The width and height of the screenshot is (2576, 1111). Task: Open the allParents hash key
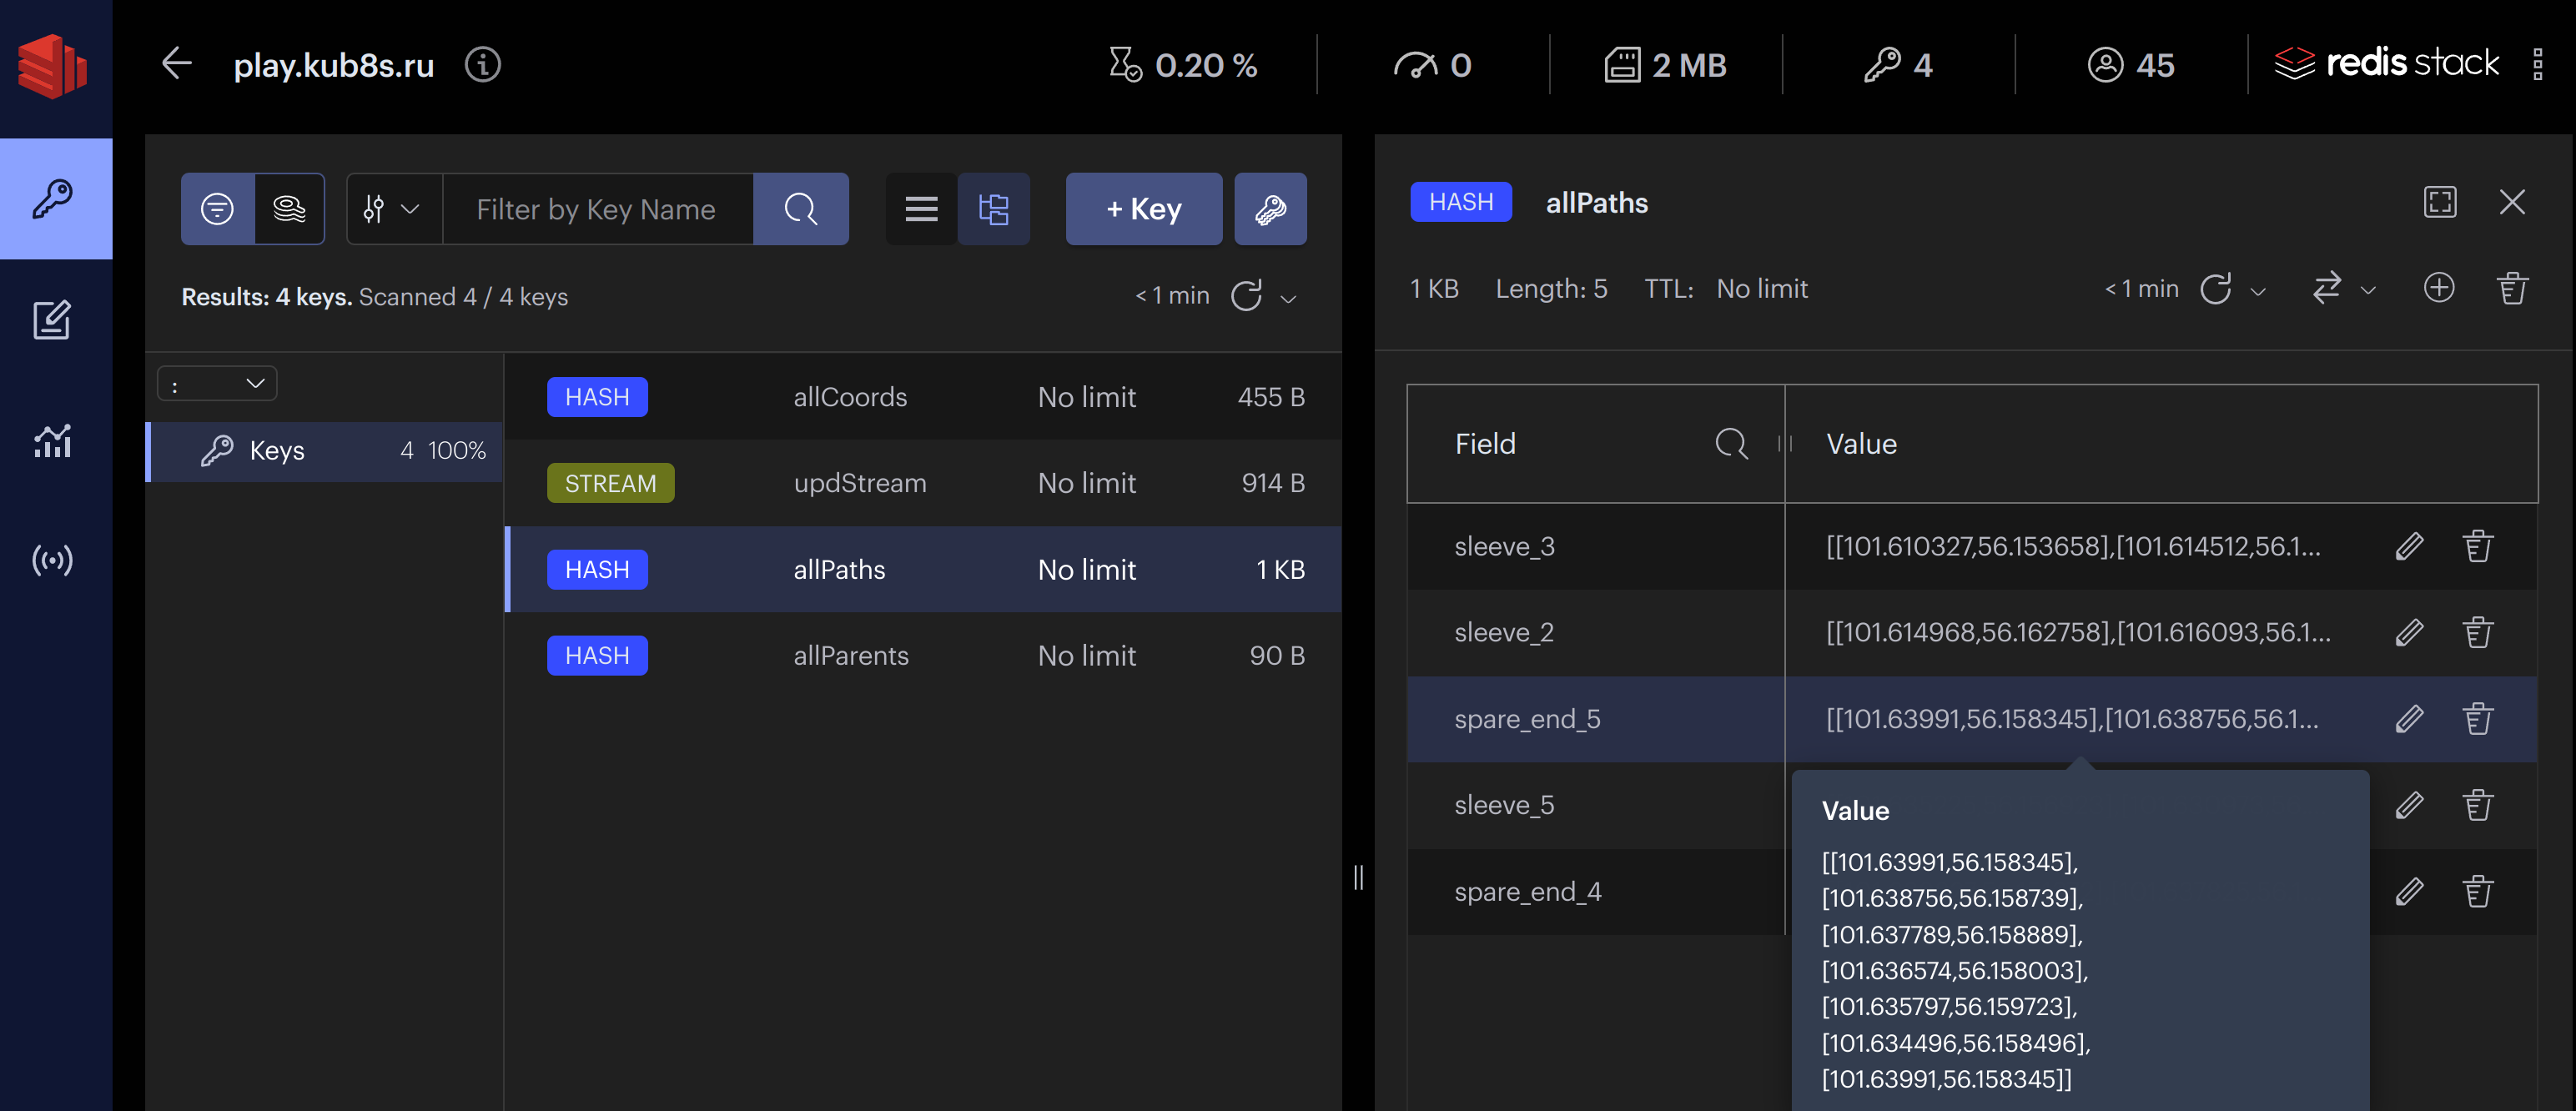tap(922, 655)
